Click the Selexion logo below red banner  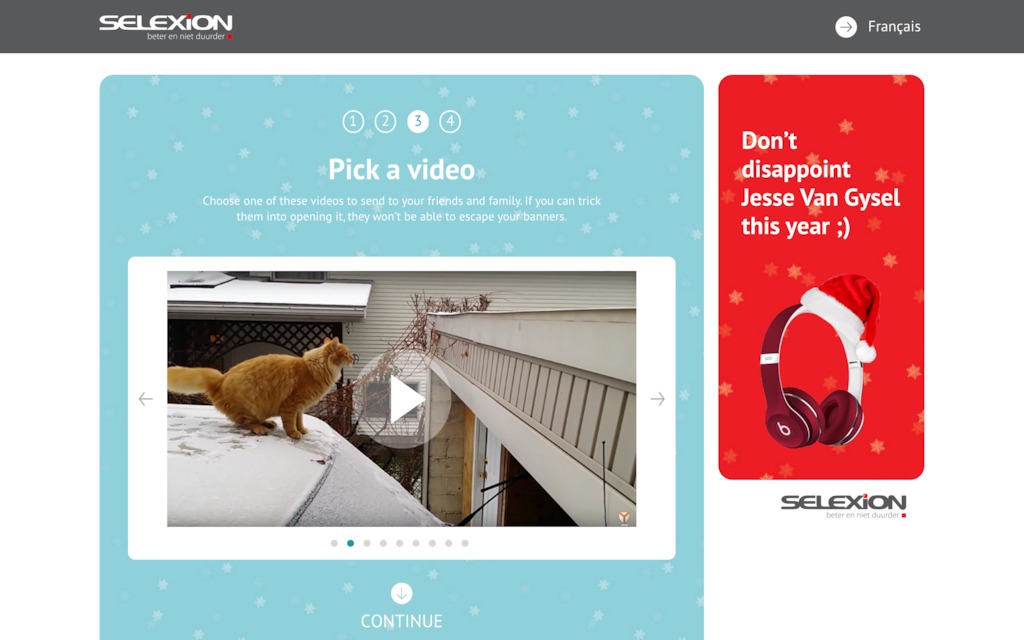[x=843, y=505]
